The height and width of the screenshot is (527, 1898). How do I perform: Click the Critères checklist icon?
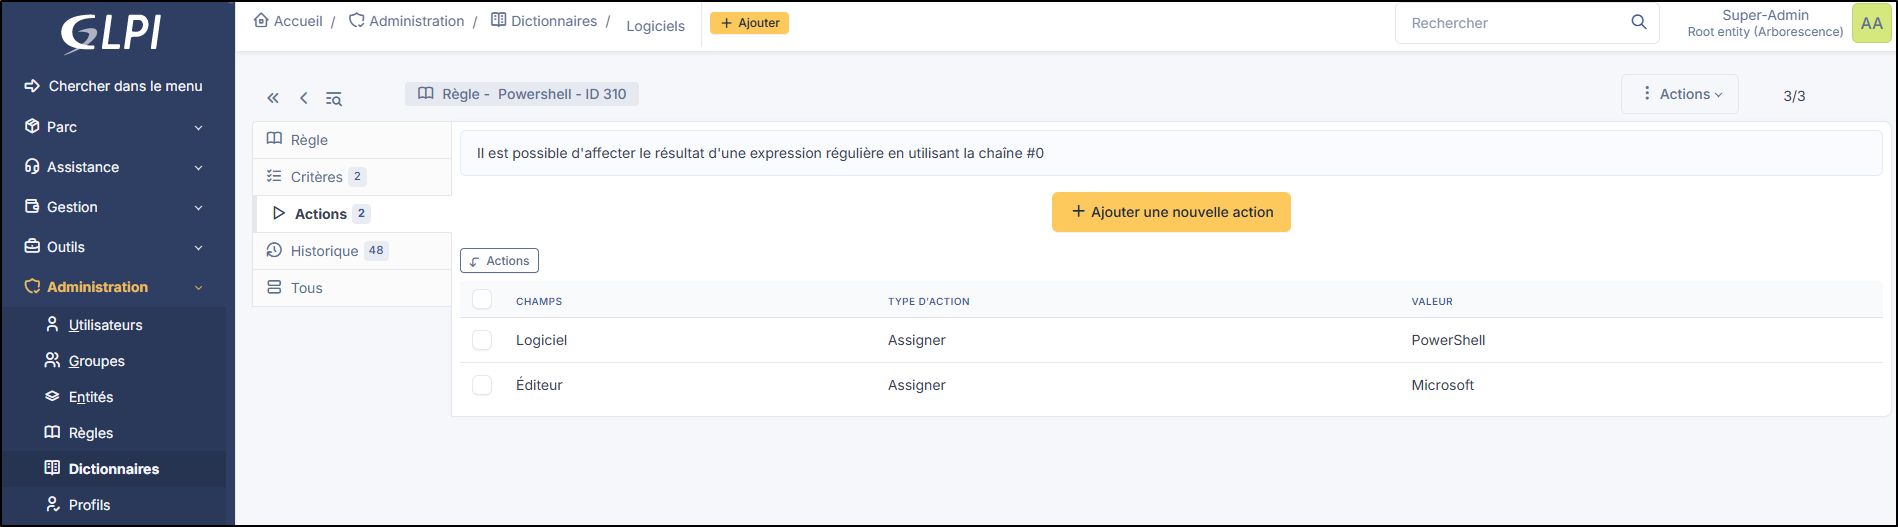pyautogui.click(x=274, y=177)
